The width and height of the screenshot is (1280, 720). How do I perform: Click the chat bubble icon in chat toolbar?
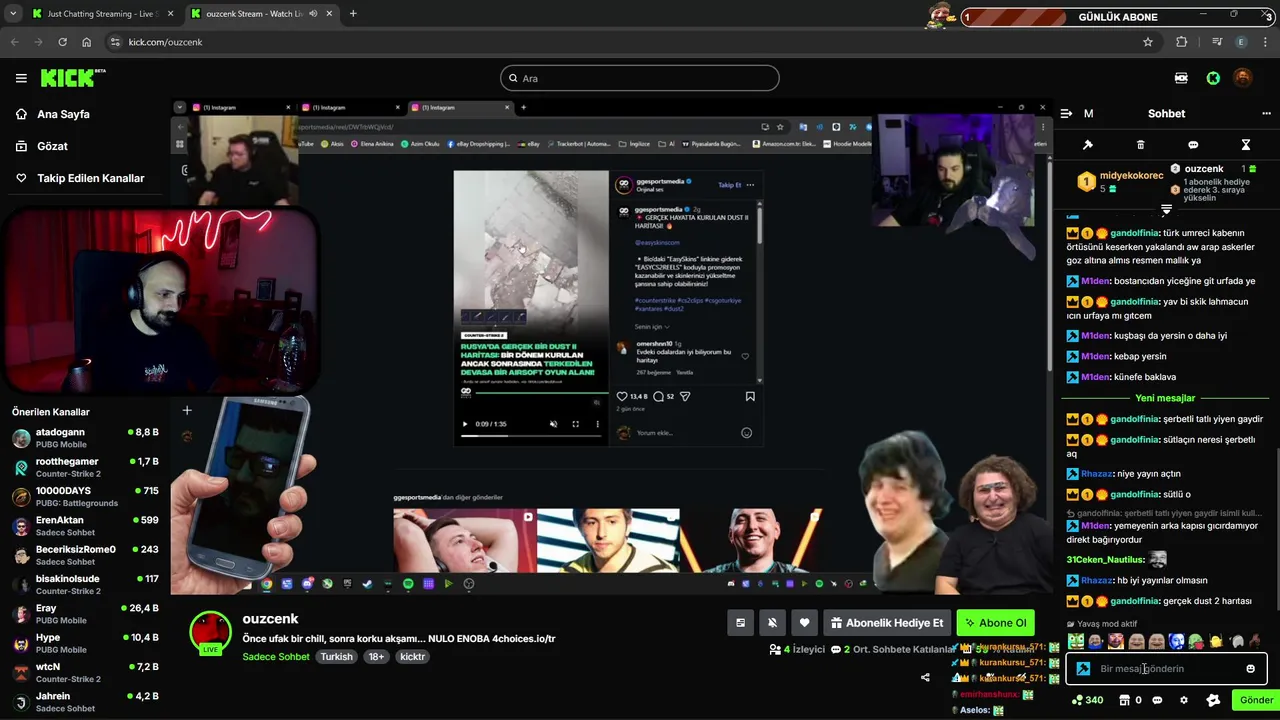click(x=1193, y=145)
